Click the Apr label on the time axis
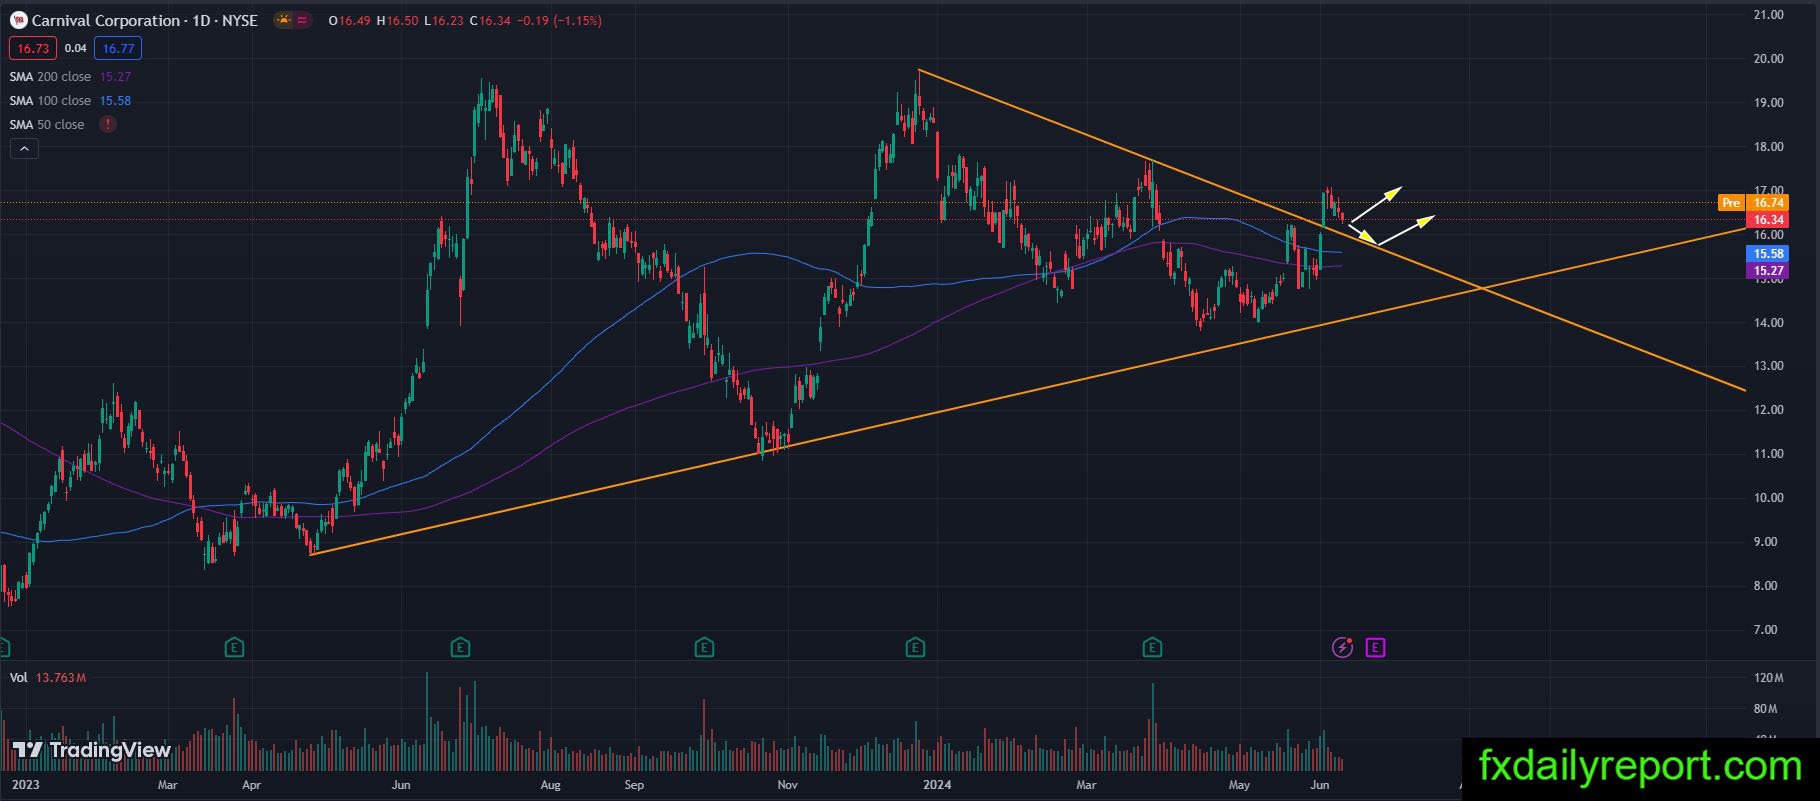This screenshot has width=1820, height=801. click(x=251, y=785)
